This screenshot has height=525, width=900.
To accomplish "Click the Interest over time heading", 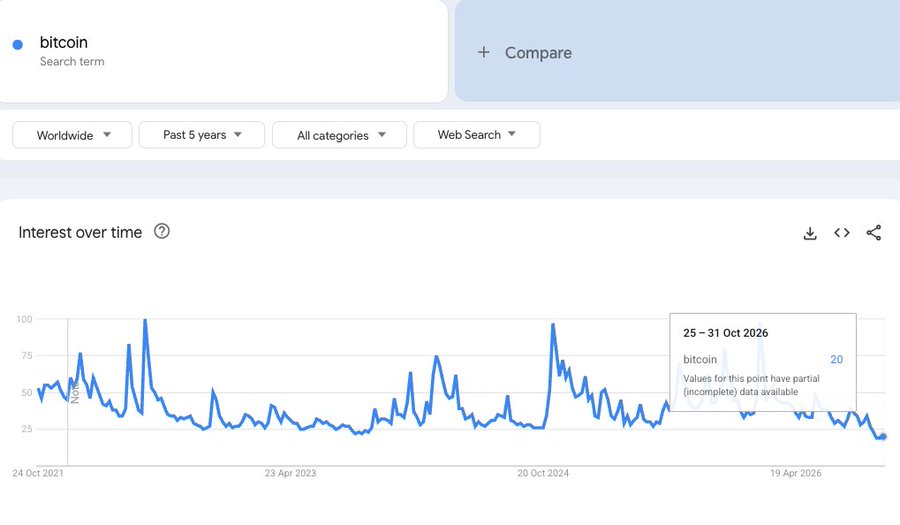I will [x=80, y=232].
